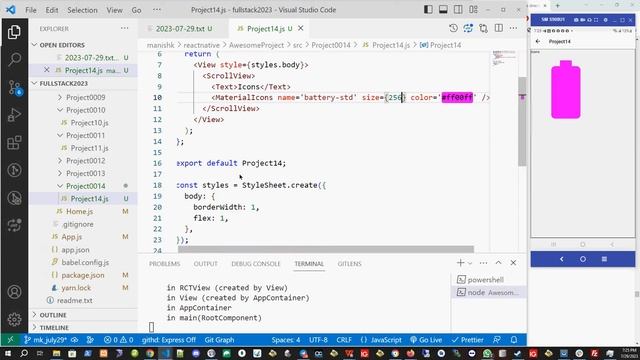Close the terminal panel
The height and width of the screenshot is (360, 640).
click(513, 263)
